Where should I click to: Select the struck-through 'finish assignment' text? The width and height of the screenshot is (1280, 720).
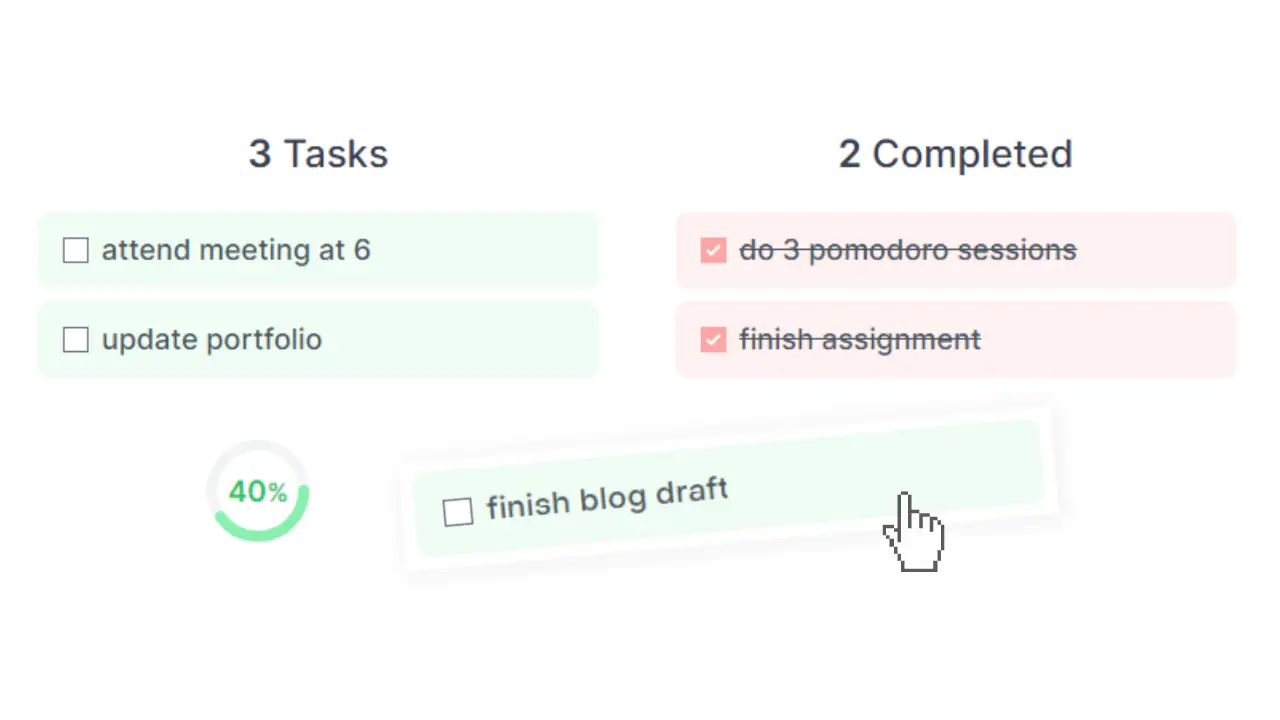point(860,340)
